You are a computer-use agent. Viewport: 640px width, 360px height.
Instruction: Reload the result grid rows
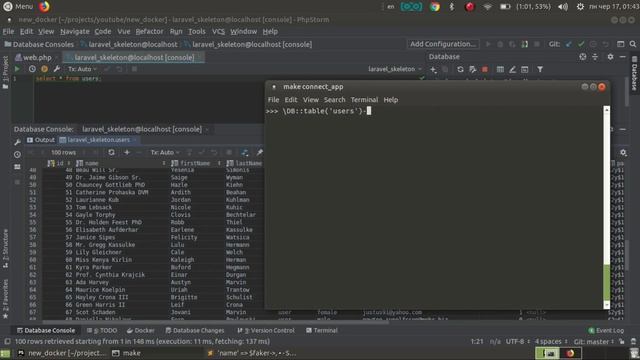click(x=111, y=152)
